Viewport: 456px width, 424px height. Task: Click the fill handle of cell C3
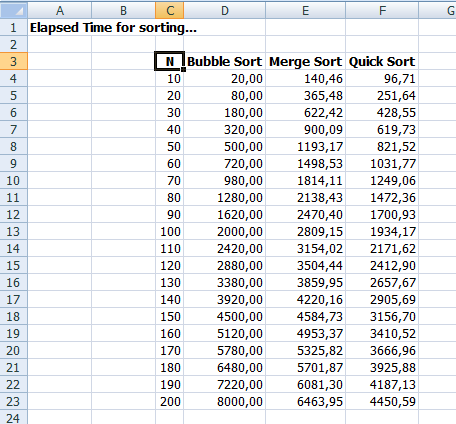(183, 69)
